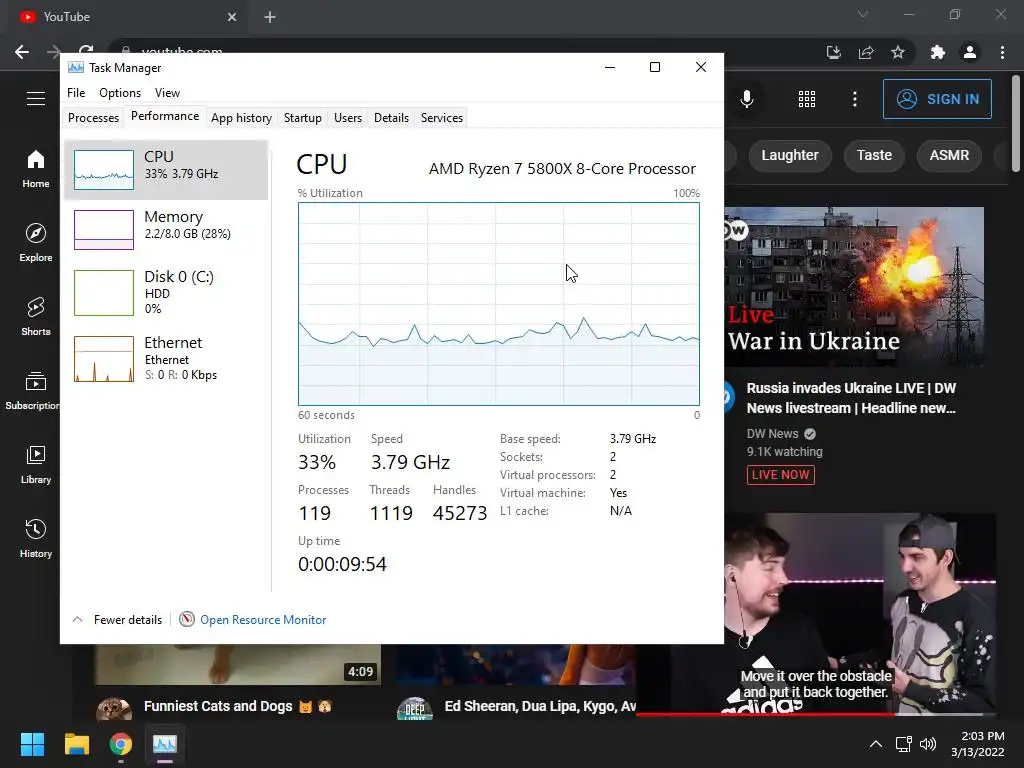Viewport: 1024px width, 768px height.
Task: Click Chrome icon on taskbar
Action: (x=120, y=744)
